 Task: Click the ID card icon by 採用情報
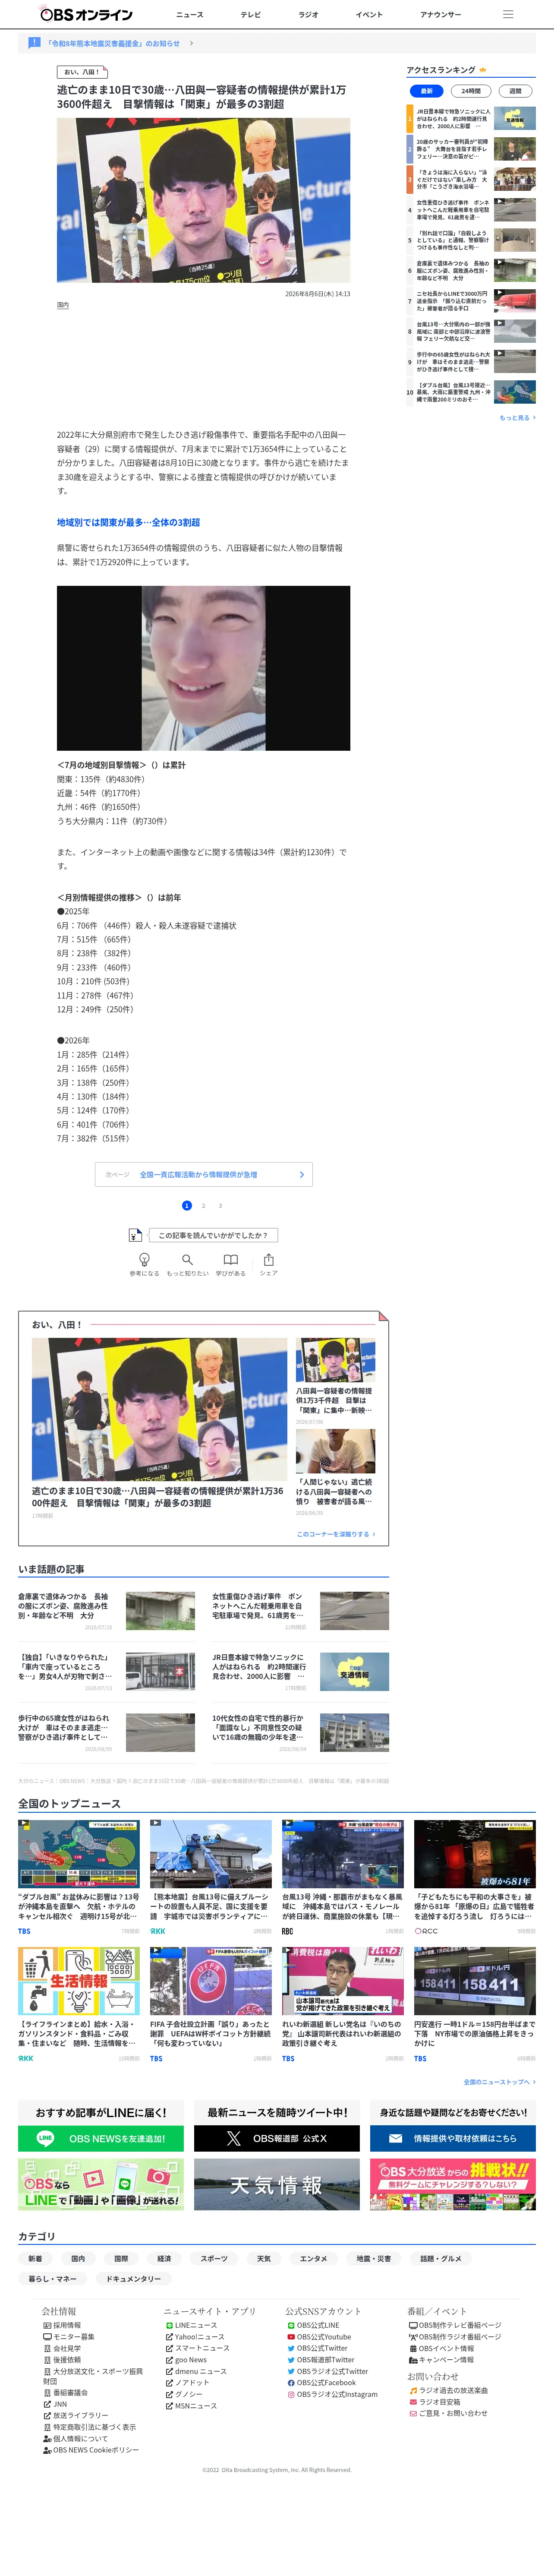[x=47, y=2325]
